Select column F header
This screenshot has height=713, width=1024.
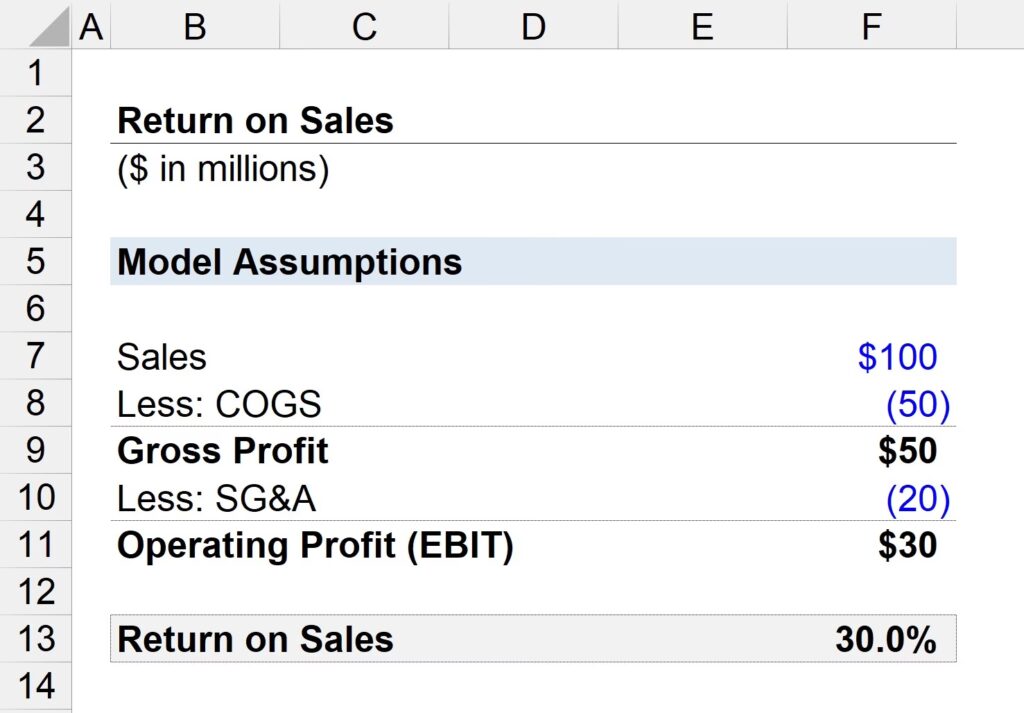(x=871, y=26)
